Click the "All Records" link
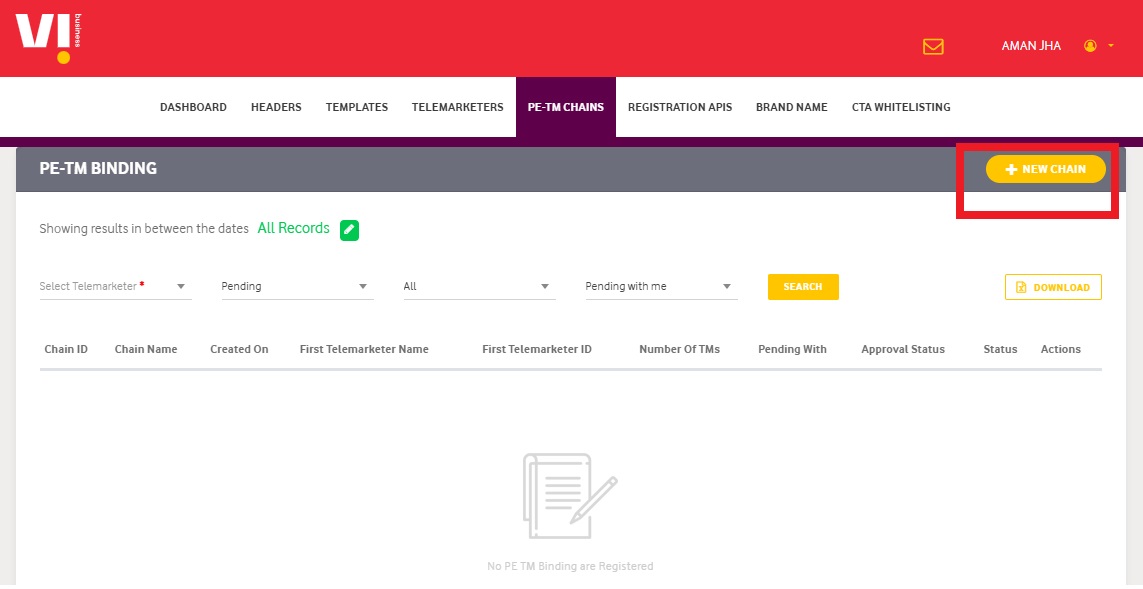The image size is (1143, 589). coord(293,228)
